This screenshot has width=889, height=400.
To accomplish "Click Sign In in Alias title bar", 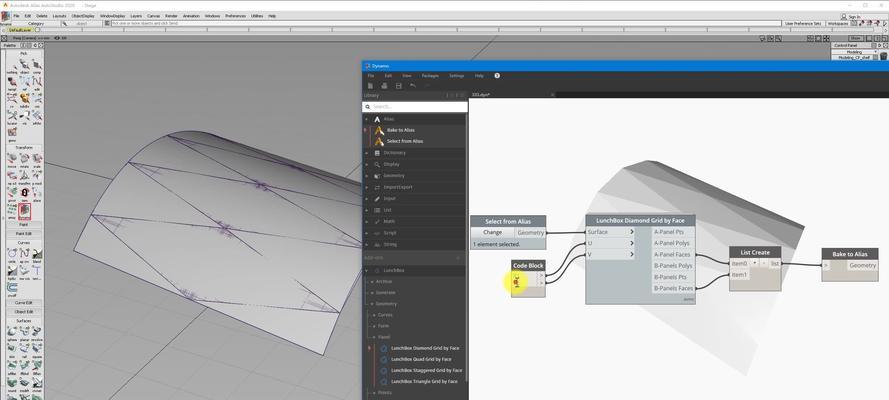I will coord(850,16).
